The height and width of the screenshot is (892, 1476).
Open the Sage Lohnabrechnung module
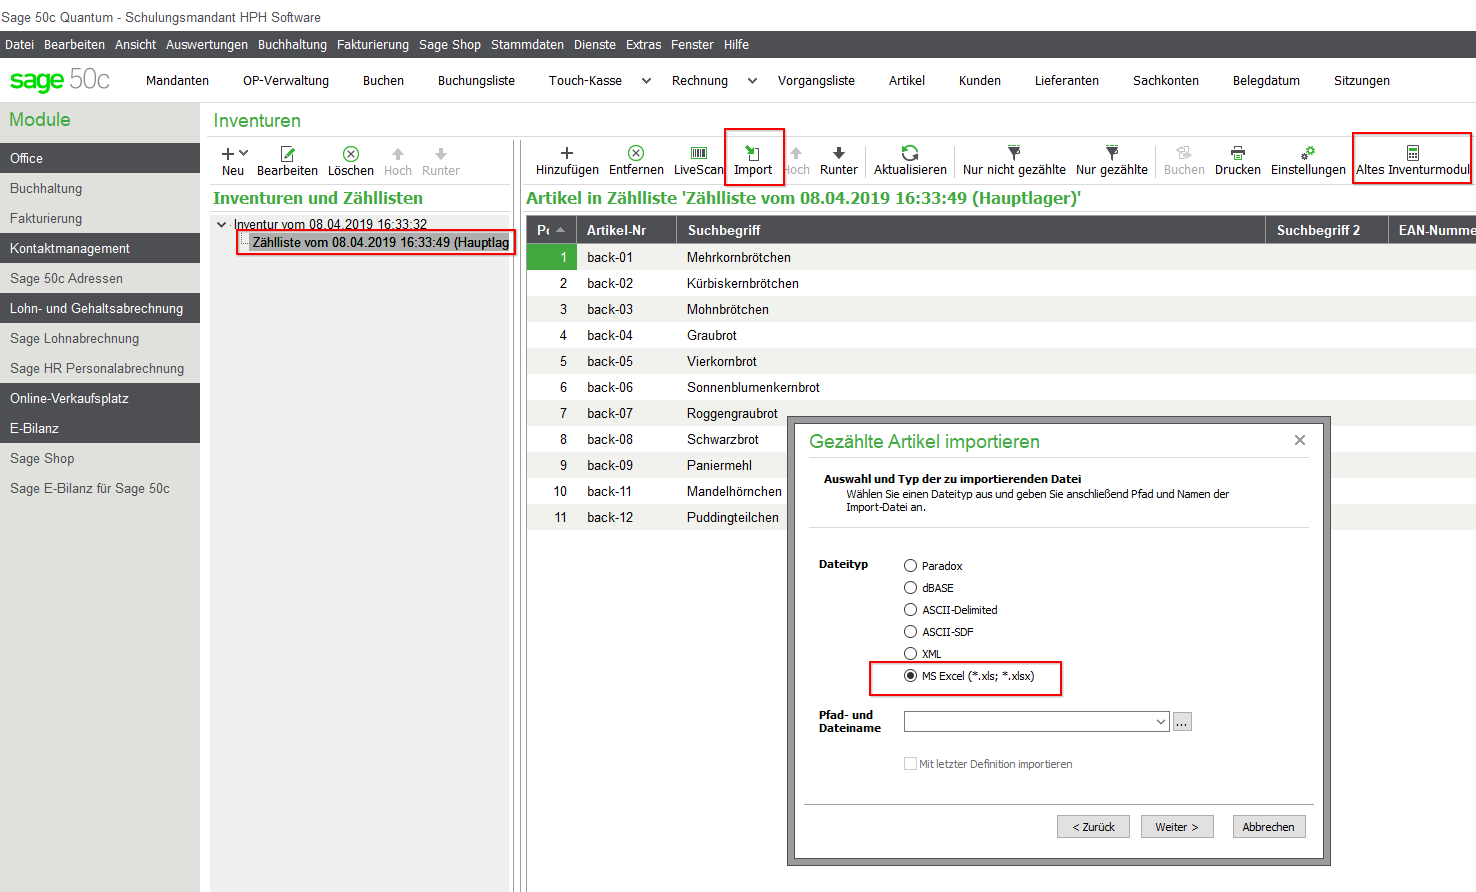pos(100,338)
